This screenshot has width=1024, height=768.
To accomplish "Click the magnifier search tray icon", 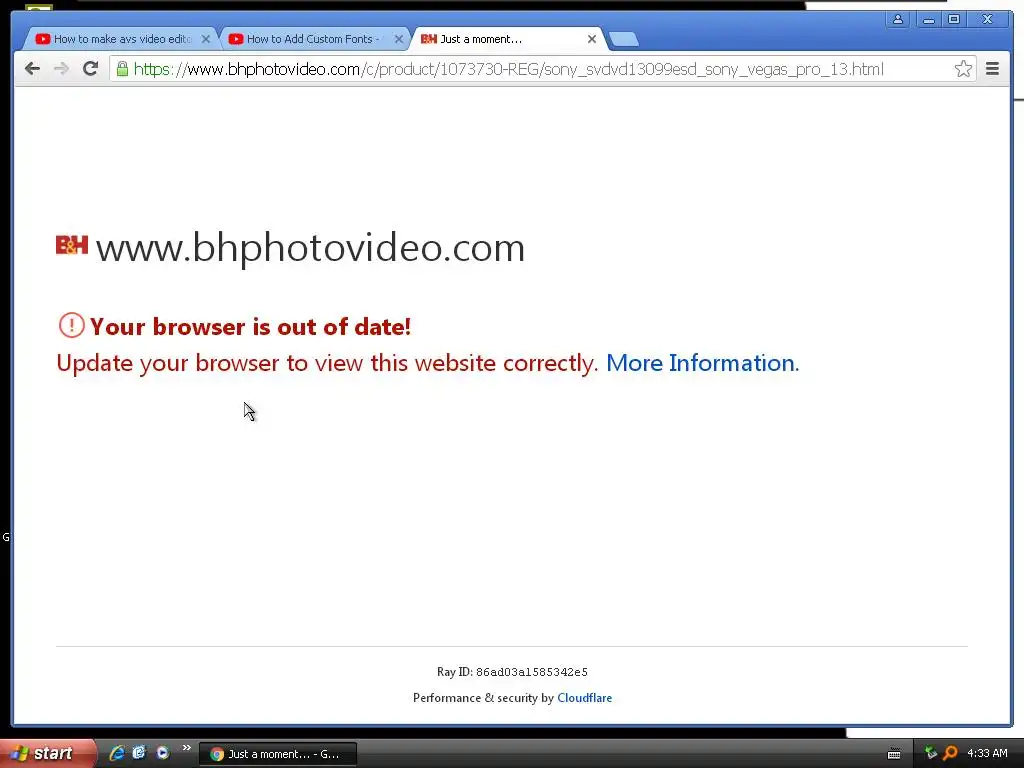I will (x=950, y=753).
